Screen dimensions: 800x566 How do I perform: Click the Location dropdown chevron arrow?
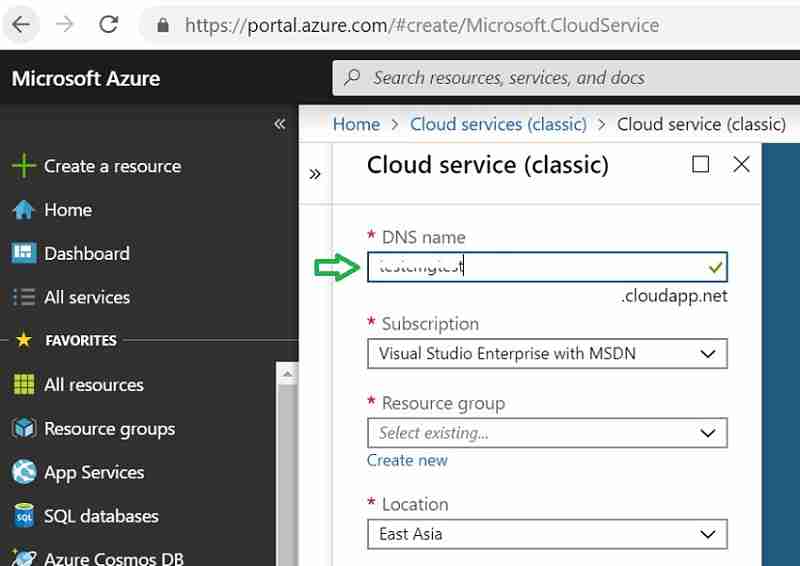tap(708, 534)
